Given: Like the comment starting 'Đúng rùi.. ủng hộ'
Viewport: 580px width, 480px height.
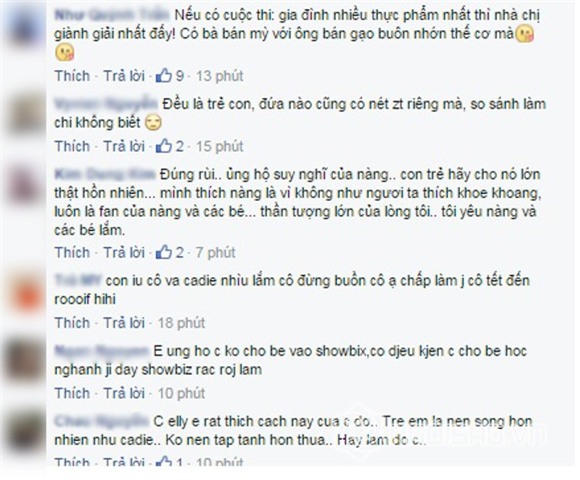Looking at the screenshot, I should (x=72, y=253).
